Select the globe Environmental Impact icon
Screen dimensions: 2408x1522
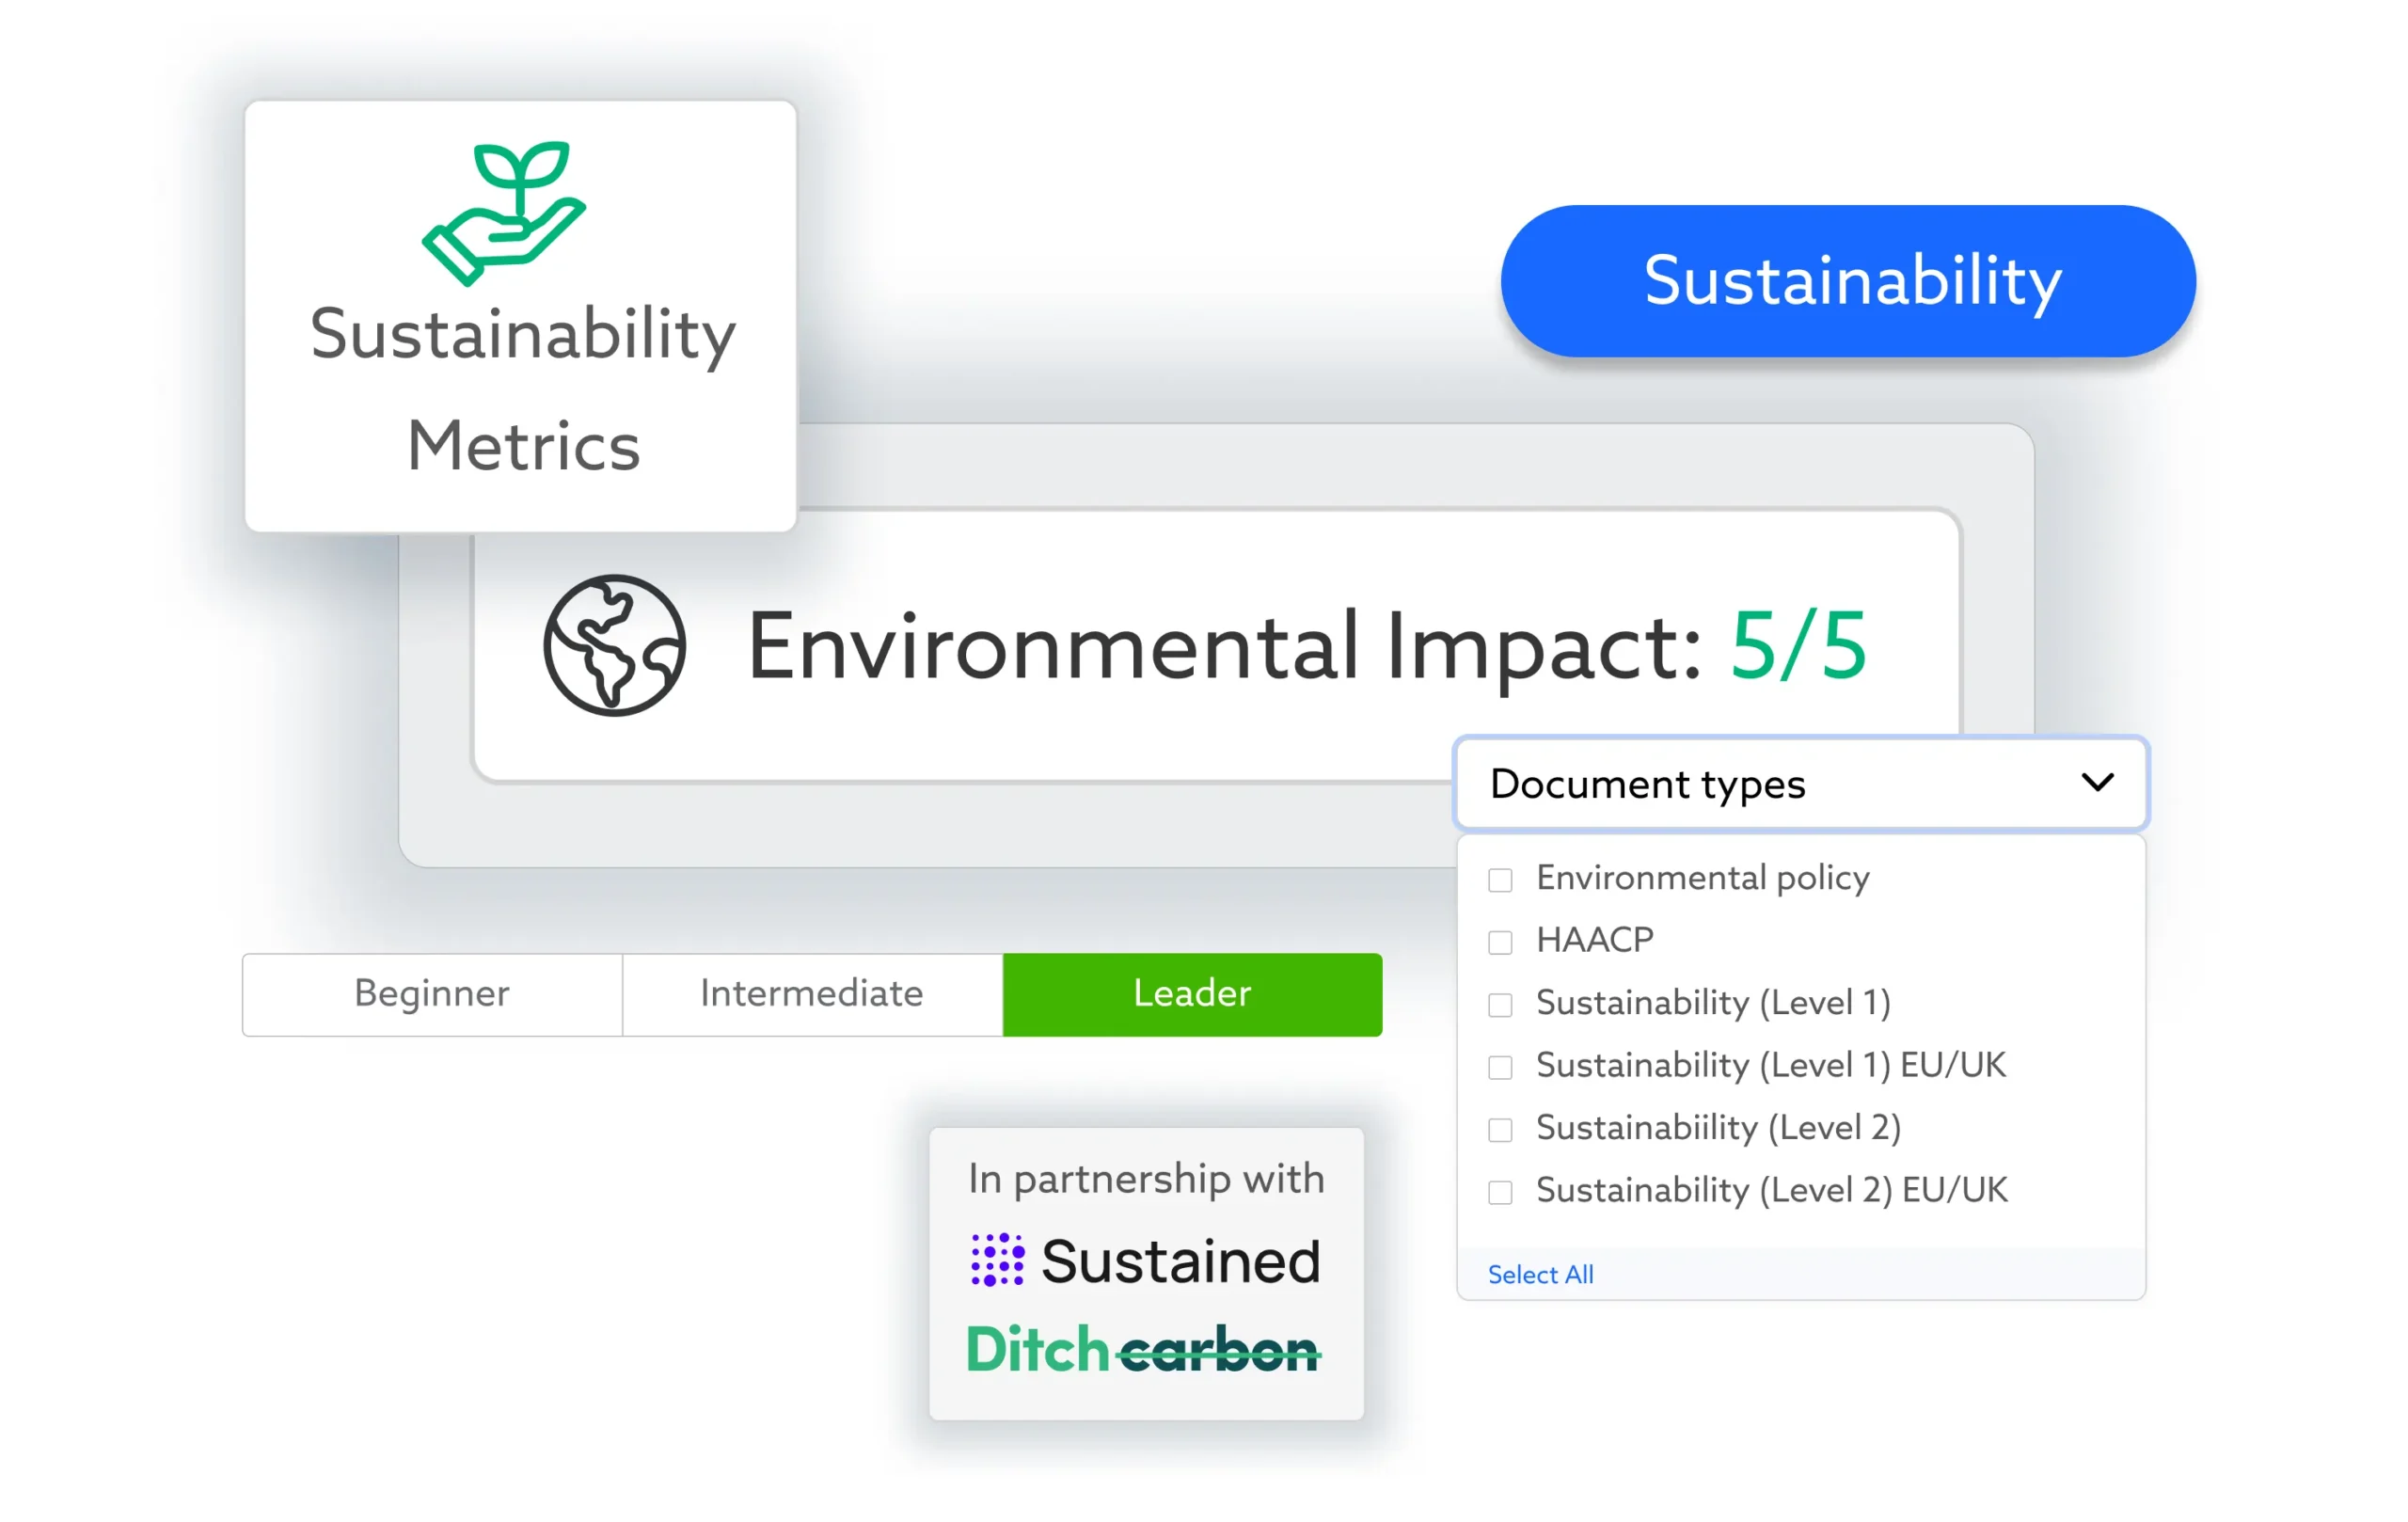614,644
